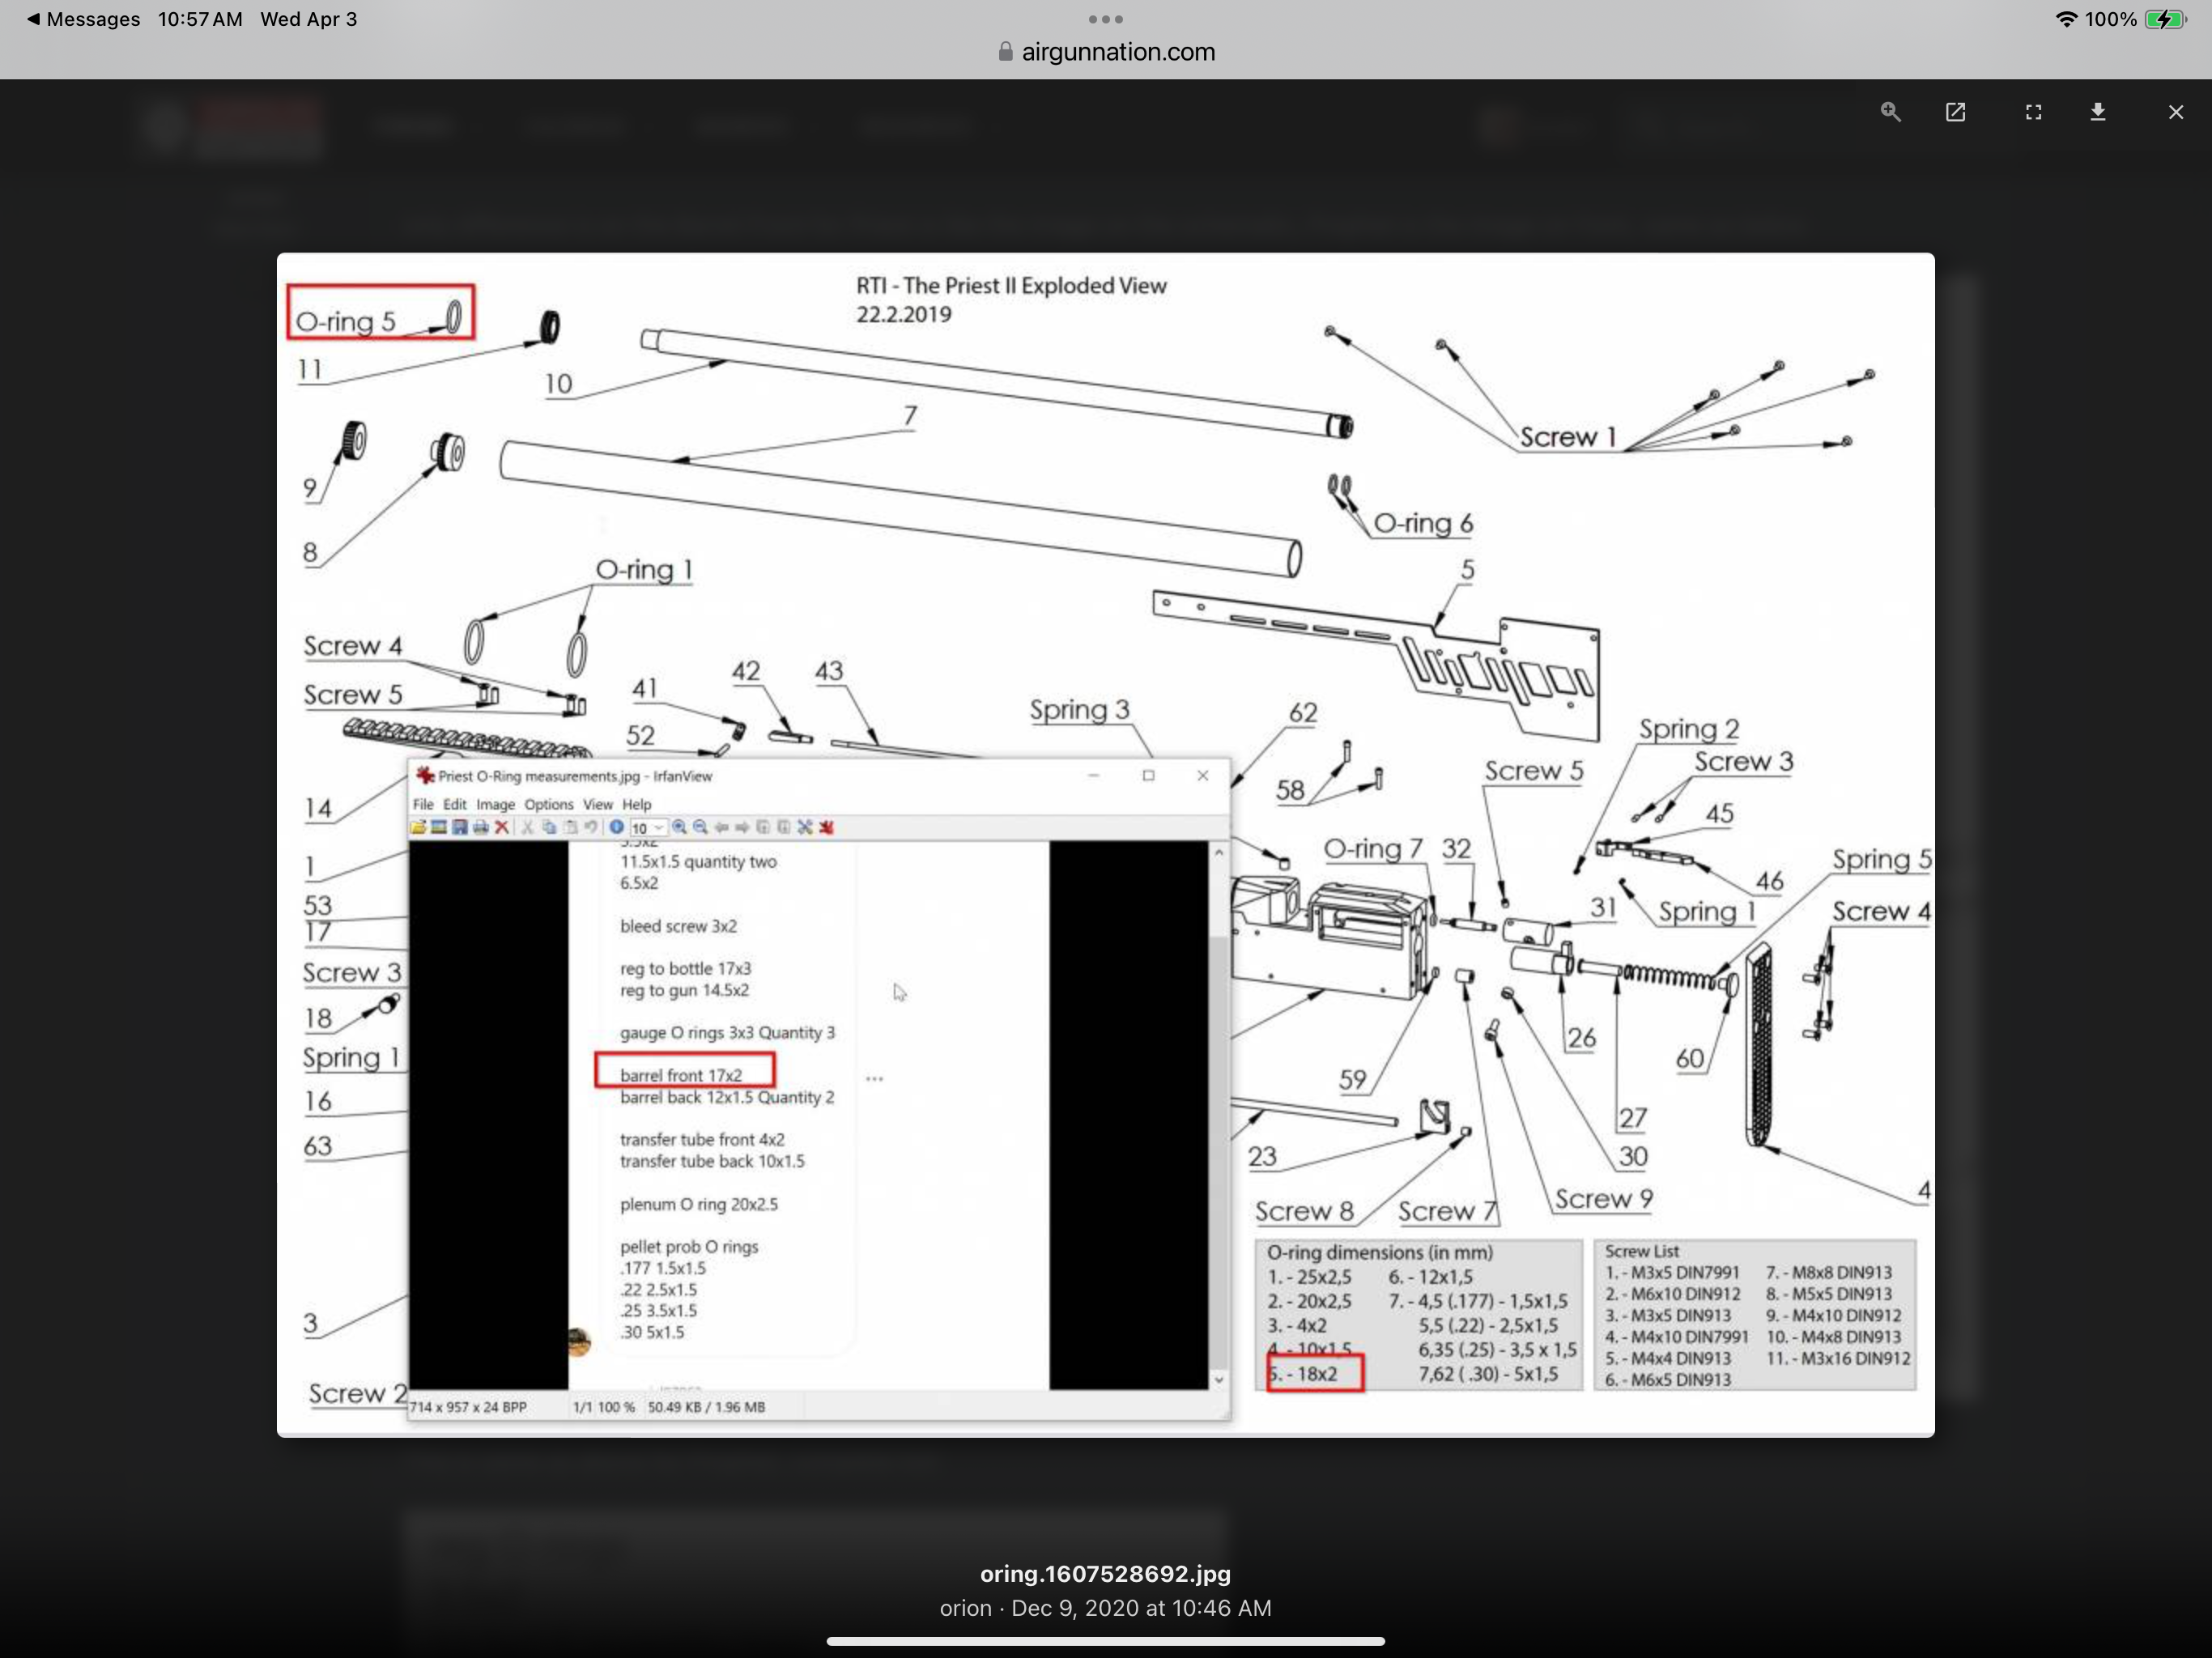Open Options menu in IrfanView window

pos(549,804)
